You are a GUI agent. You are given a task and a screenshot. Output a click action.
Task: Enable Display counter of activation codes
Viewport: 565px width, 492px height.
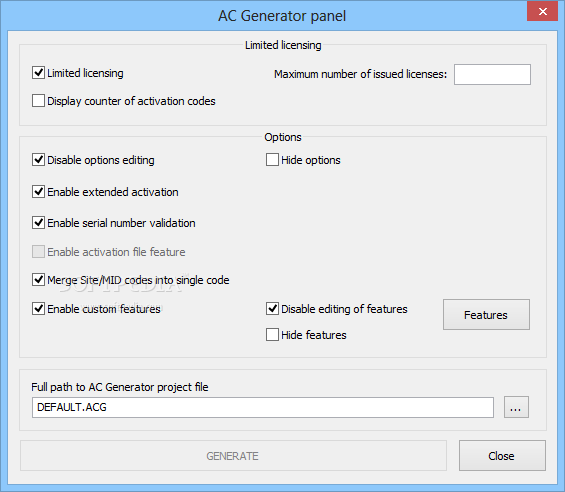(x=38, y=101)
